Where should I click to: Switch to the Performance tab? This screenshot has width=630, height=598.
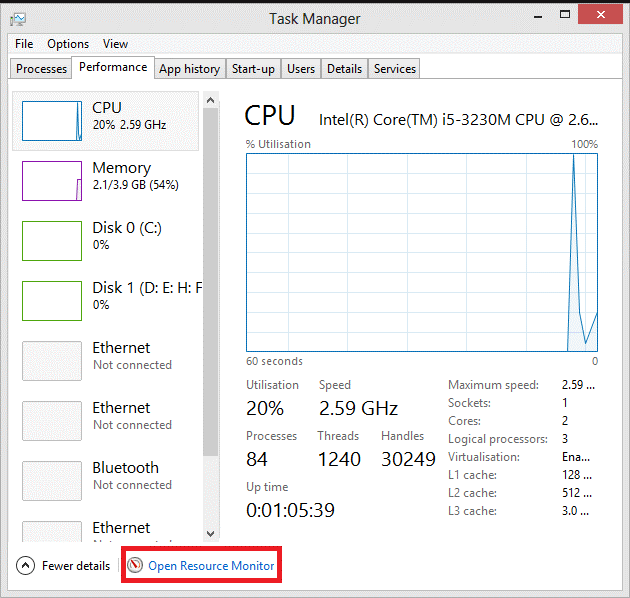pyautogui.click(x=113, y=67)
